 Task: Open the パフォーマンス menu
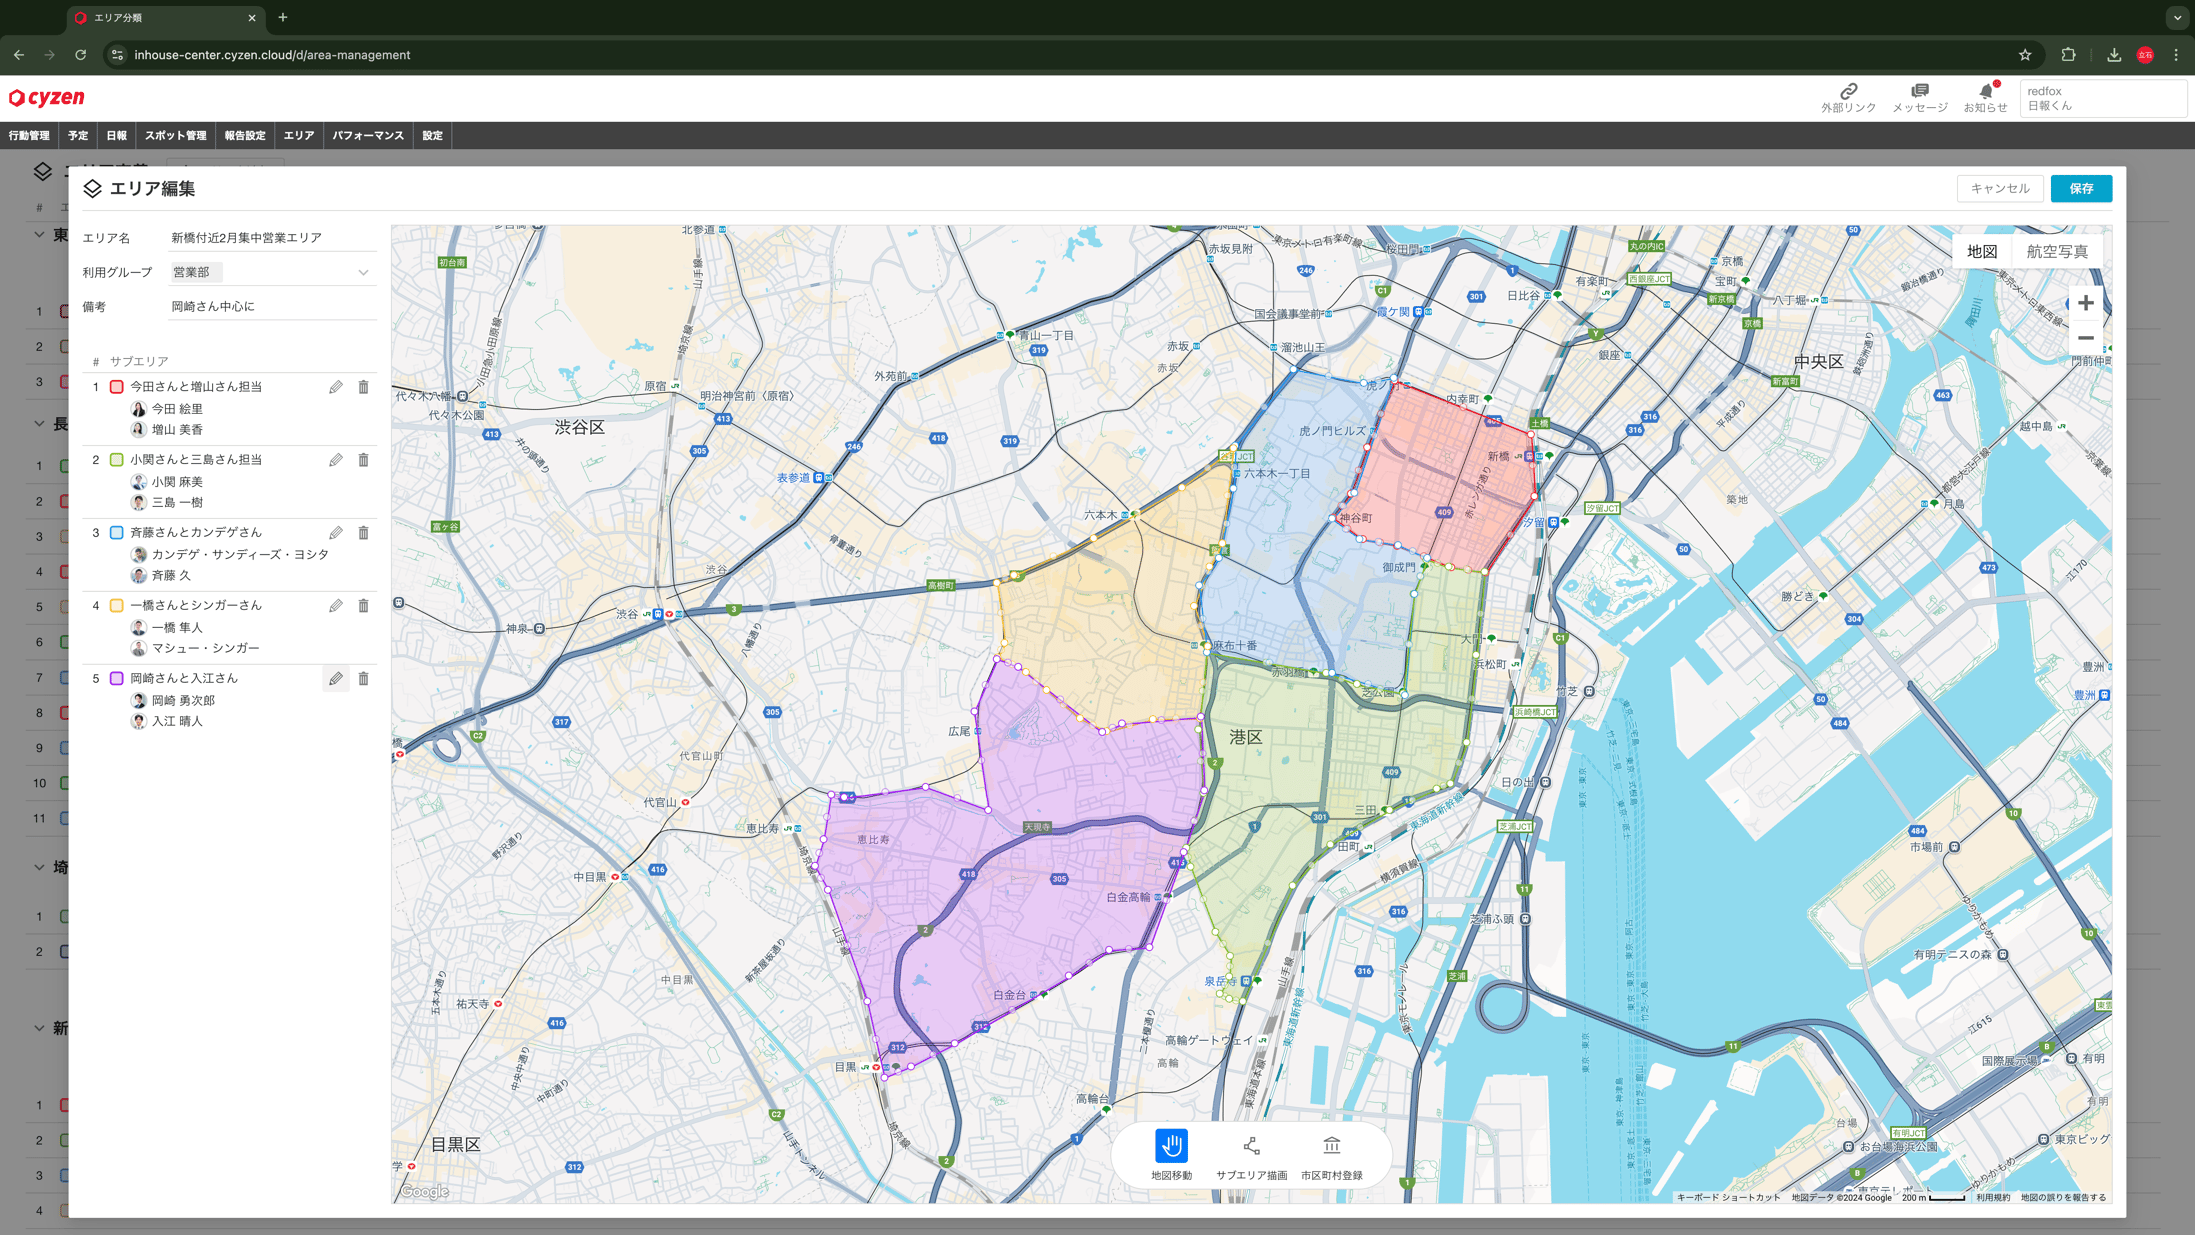point(367,136)
